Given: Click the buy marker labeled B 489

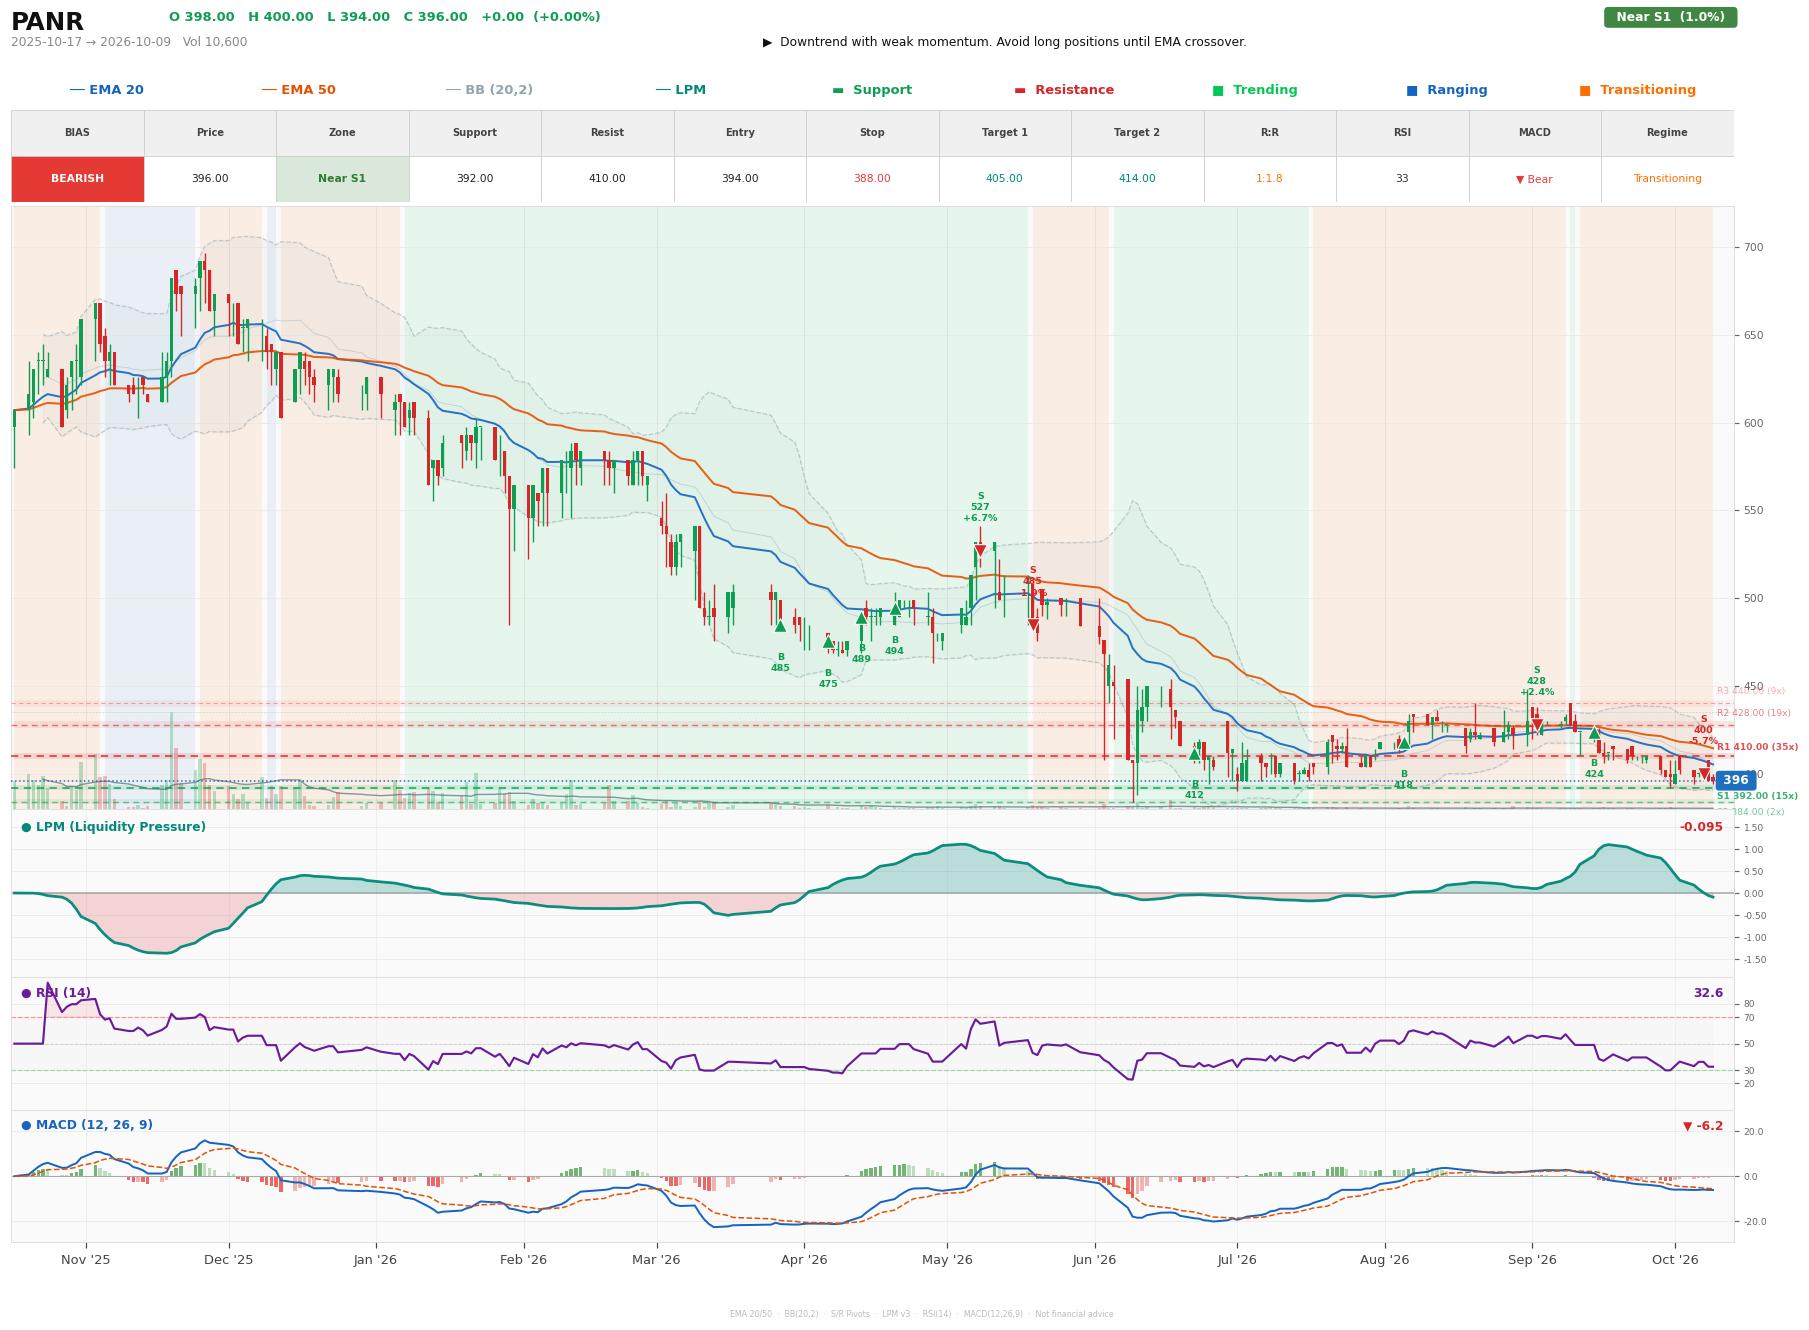Looking at the screenshot, I should point(861,618).
